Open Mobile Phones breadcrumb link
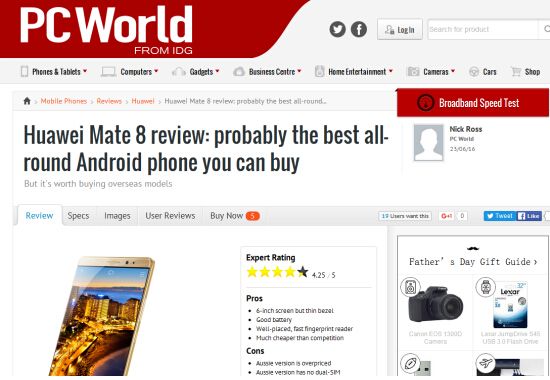The image size is (550, 380). pos(63,101)
